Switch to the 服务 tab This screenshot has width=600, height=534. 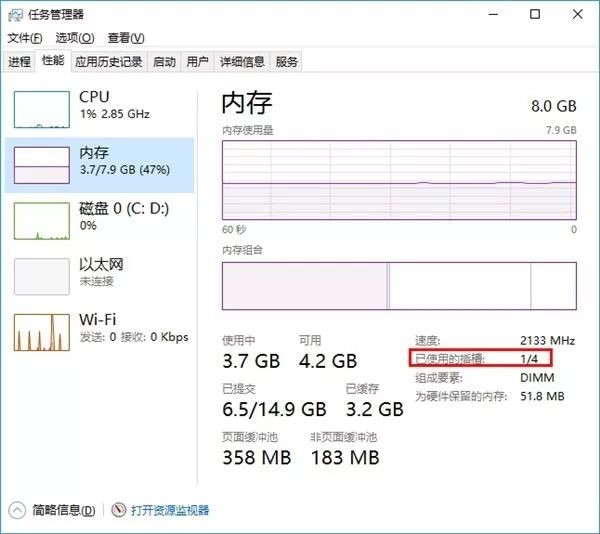(287, 62)
